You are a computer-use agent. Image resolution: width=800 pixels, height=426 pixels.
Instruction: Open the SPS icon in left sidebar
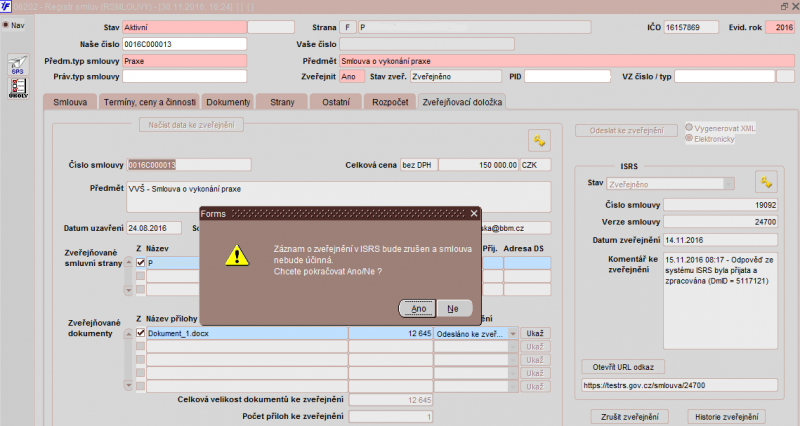[x=18, y=65]
